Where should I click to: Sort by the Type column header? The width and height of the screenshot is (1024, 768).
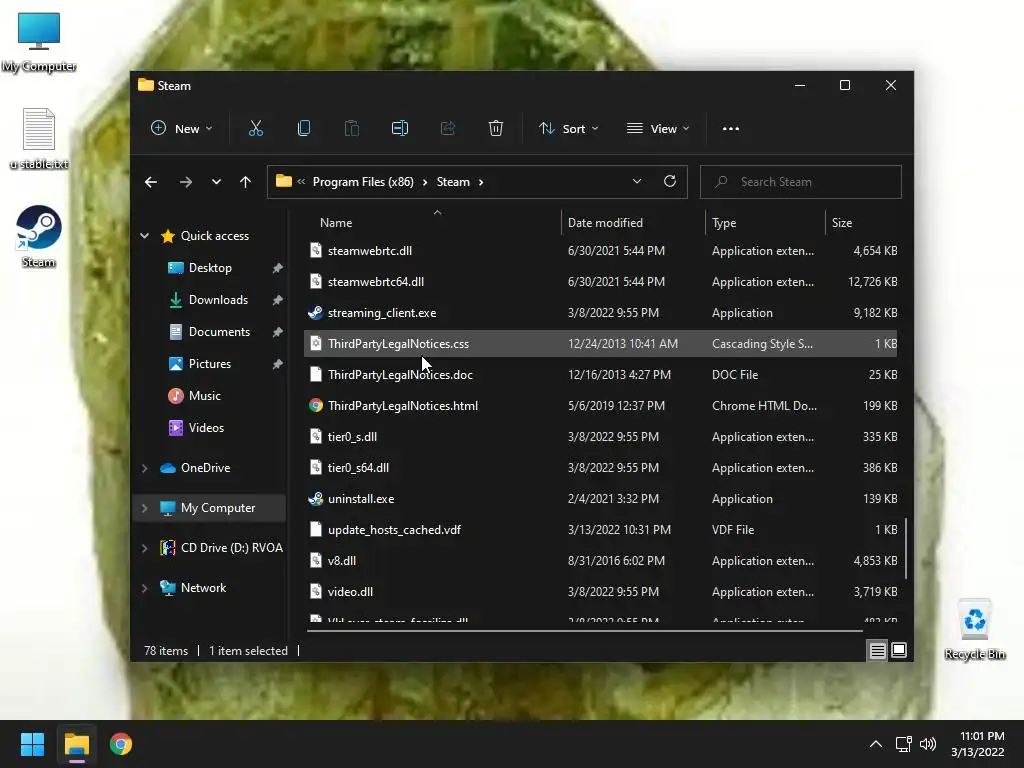click(x=765, y=223)
